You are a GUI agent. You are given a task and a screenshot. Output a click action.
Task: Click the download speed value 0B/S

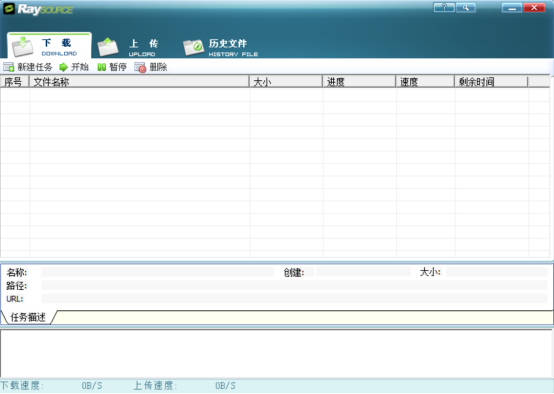tap(92, 386)
